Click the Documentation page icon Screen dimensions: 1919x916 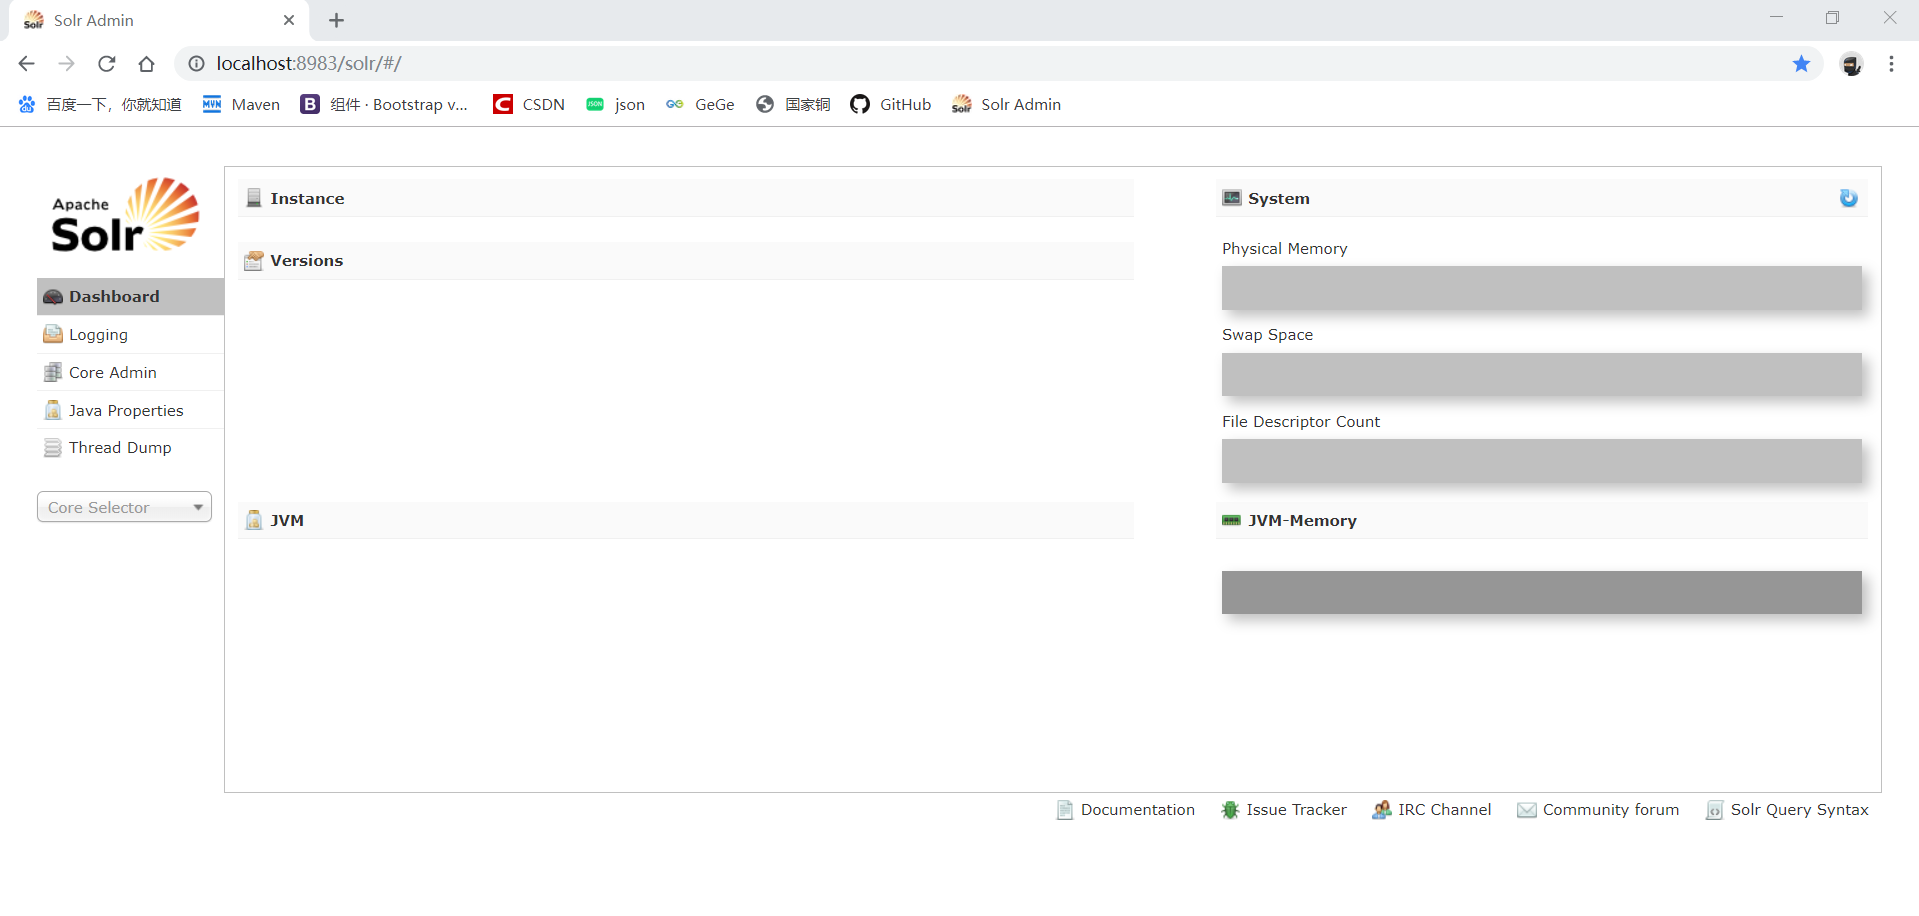point(1065,810)
